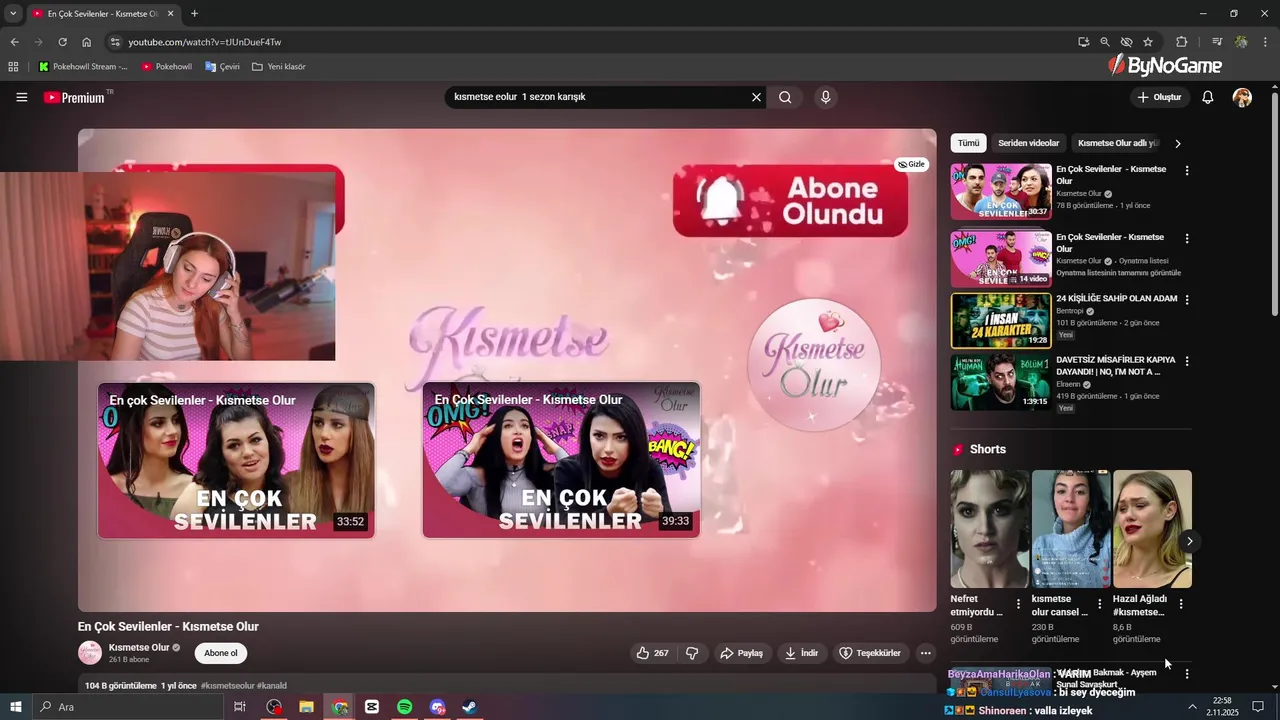Open options for kısmetse olur cansel short
The width and height of the screenshot is (1280, 720).
click(1099, 604)
